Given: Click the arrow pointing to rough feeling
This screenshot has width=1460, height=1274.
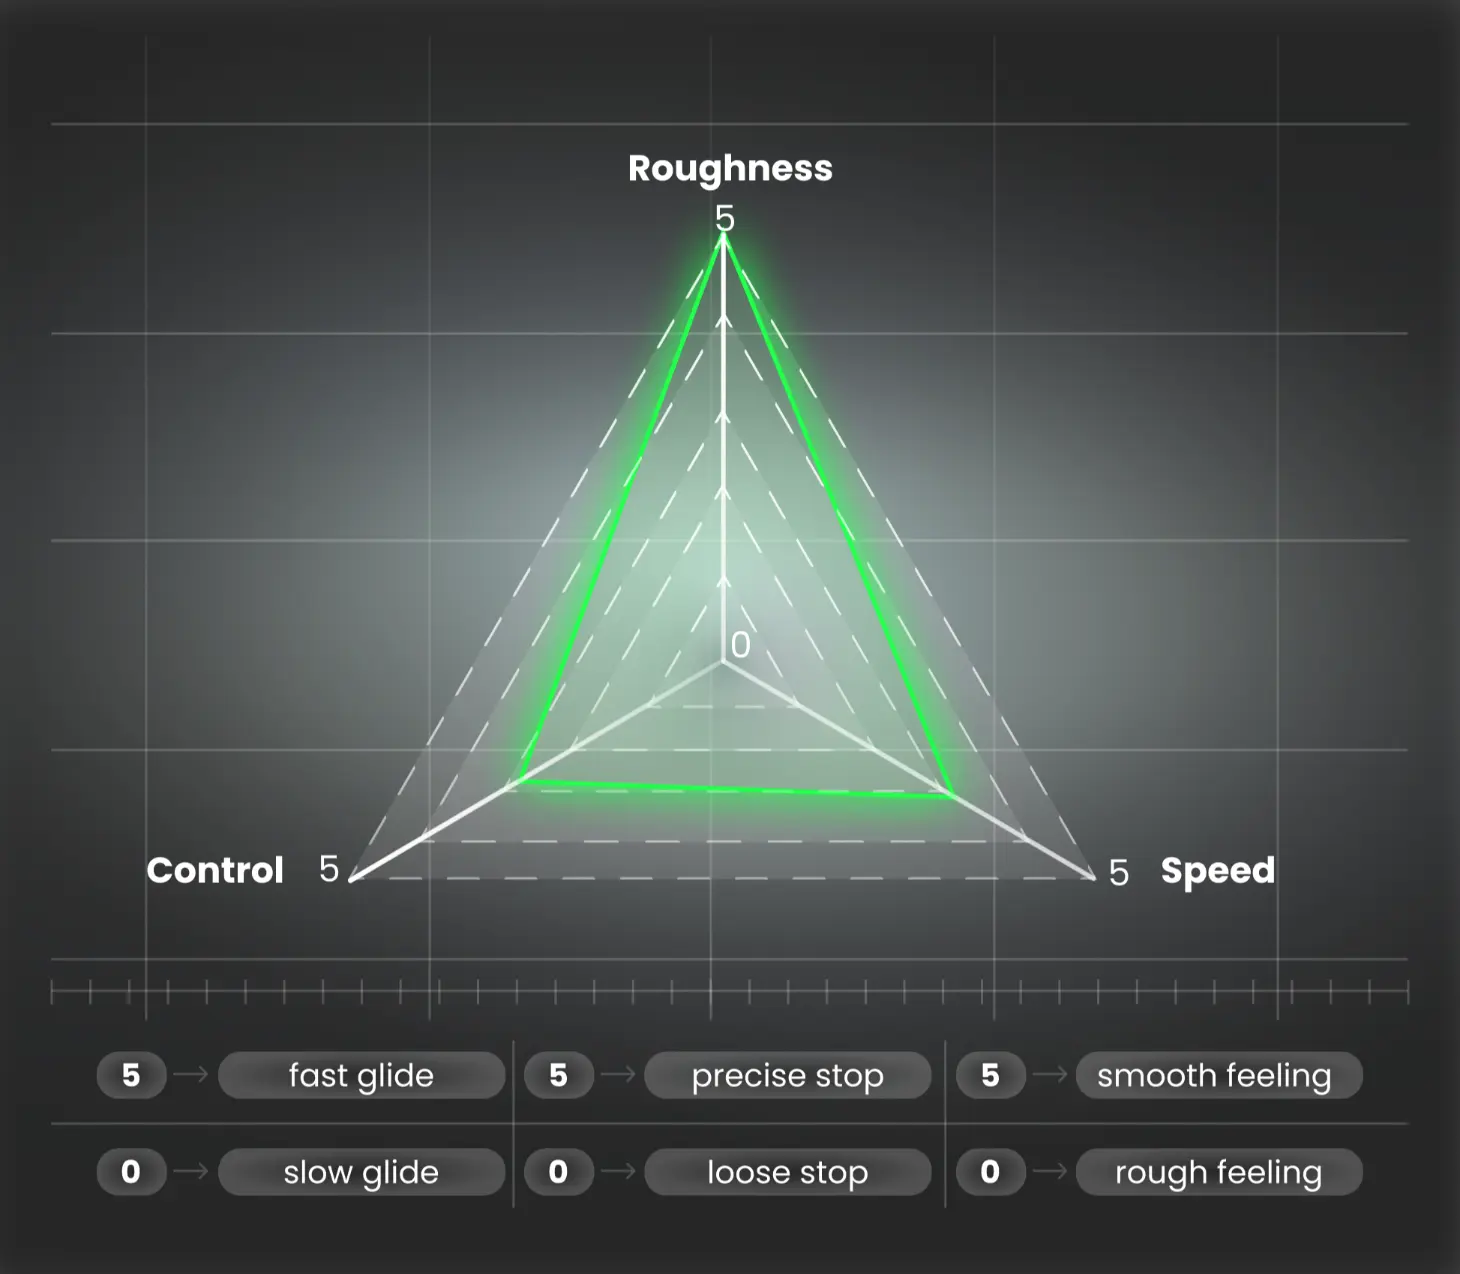Looking at the screenshot, I should coord(1050,1172).
